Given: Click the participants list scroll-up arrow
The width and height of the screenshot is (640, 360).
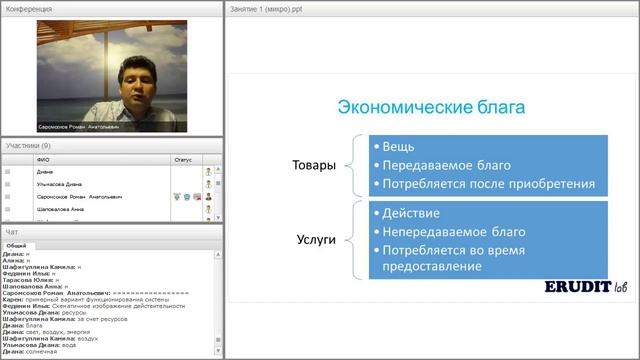Looking at the screenshot, I should point(218,169).
